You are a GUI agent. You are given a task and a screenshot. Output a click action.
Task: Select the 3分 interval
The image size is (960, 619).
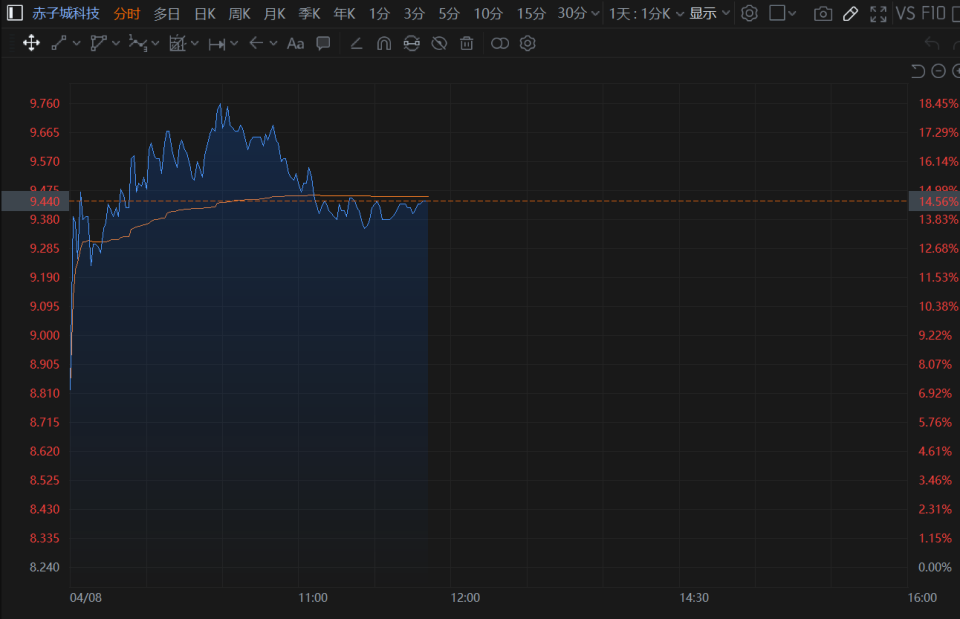click(x=414, y=13)
